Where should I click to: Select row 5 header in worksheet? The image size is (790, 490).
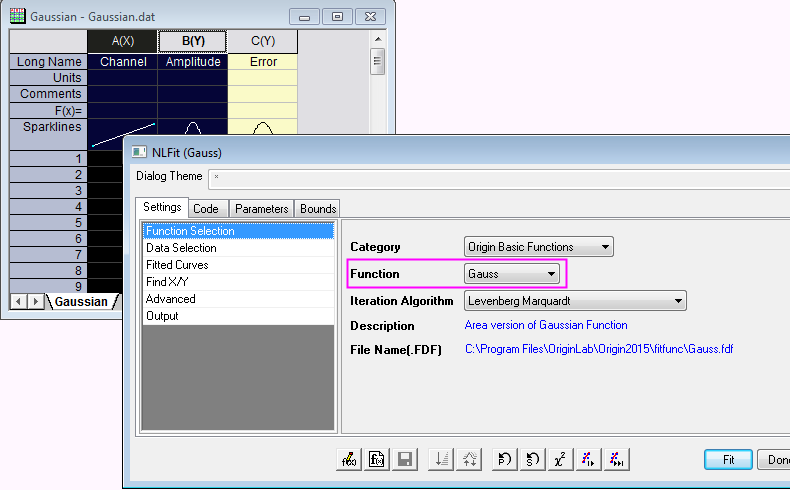(48, 223)
